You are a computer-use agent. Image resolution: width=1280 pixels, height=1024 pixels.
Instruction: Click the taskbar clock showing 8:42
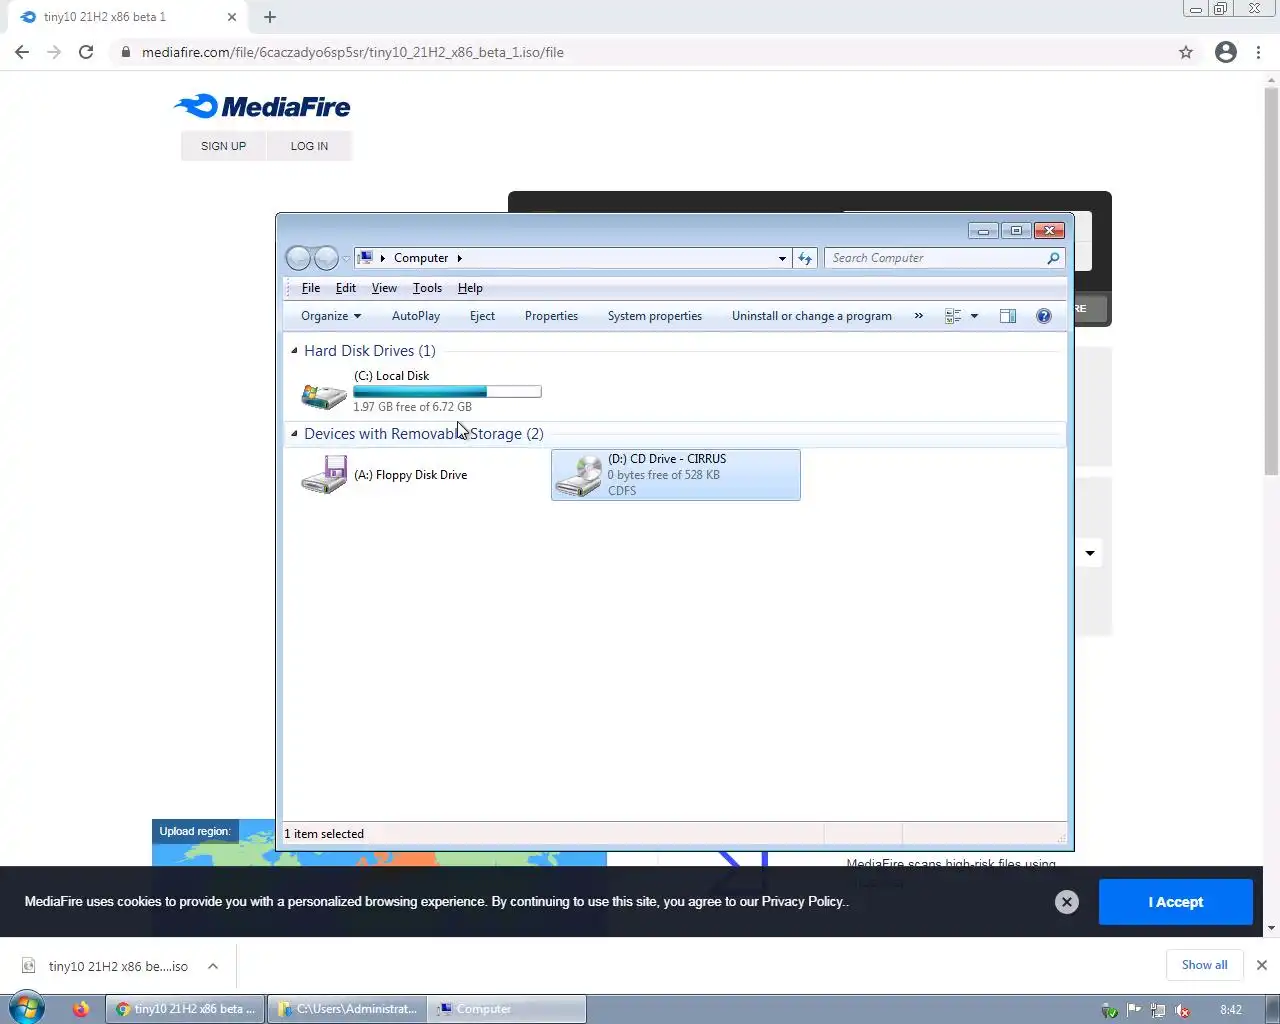[1231, 1010]
